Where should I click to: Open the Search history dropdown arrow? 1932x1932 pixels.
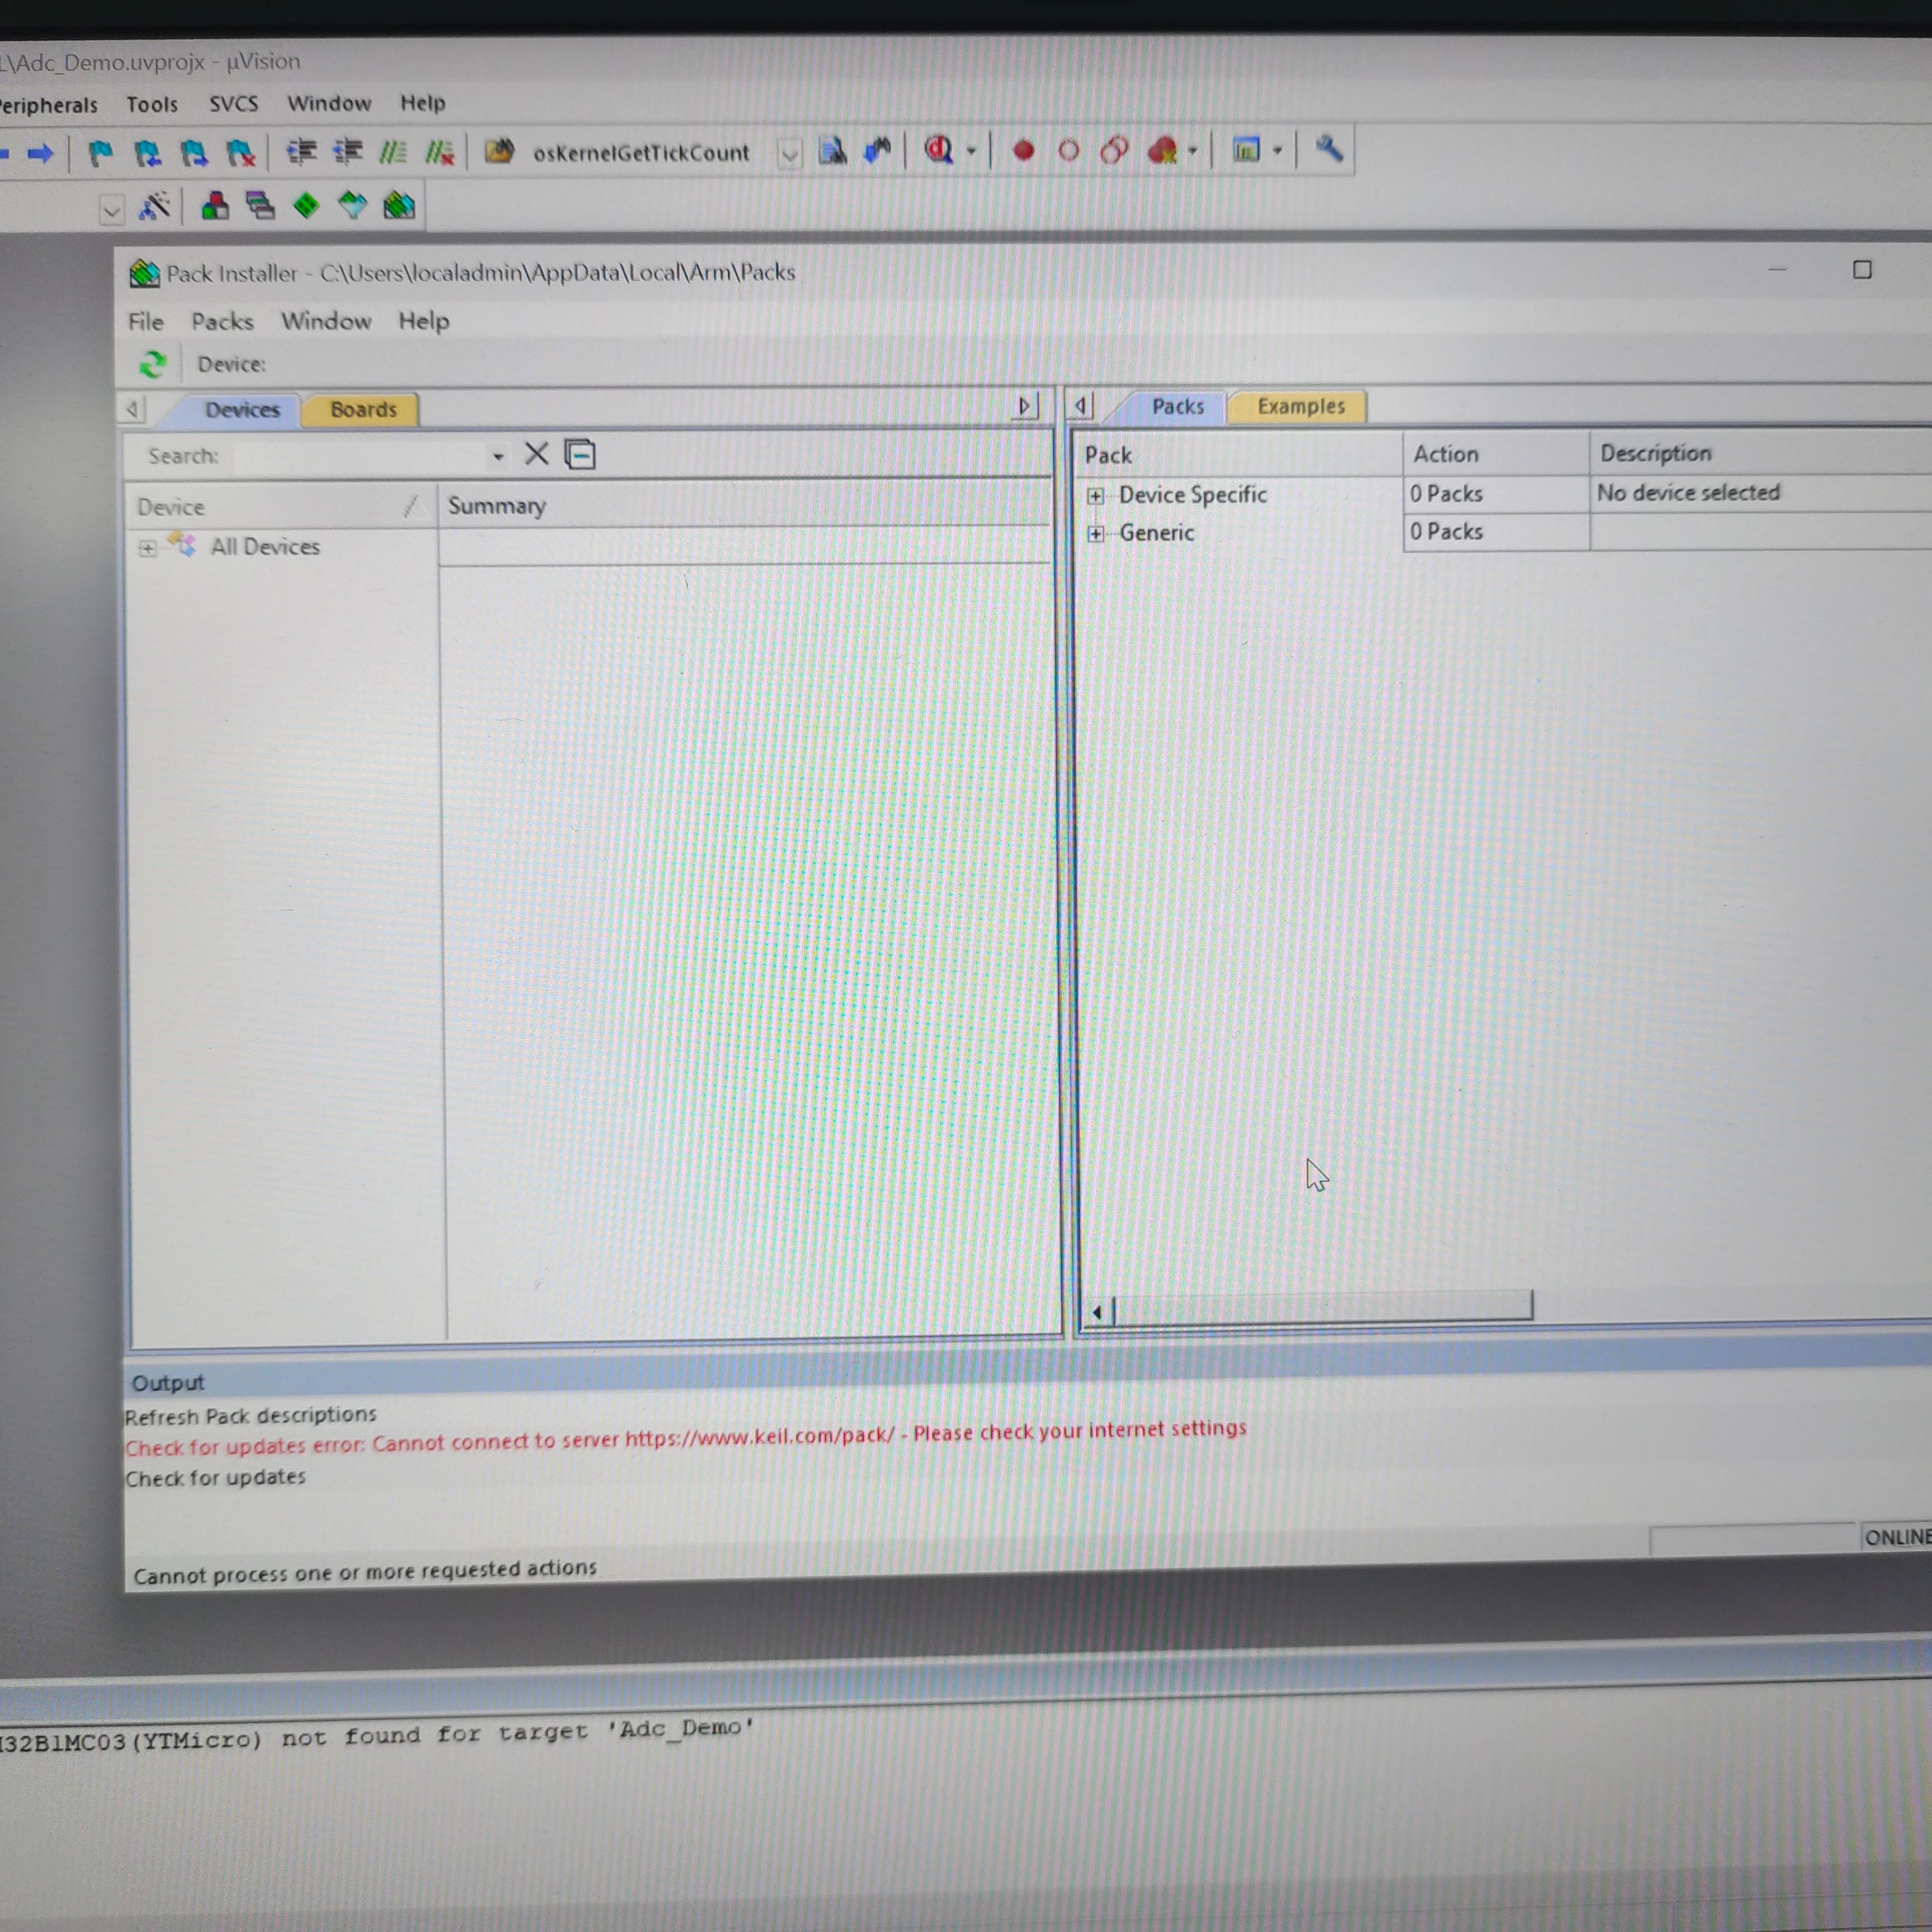497,457
